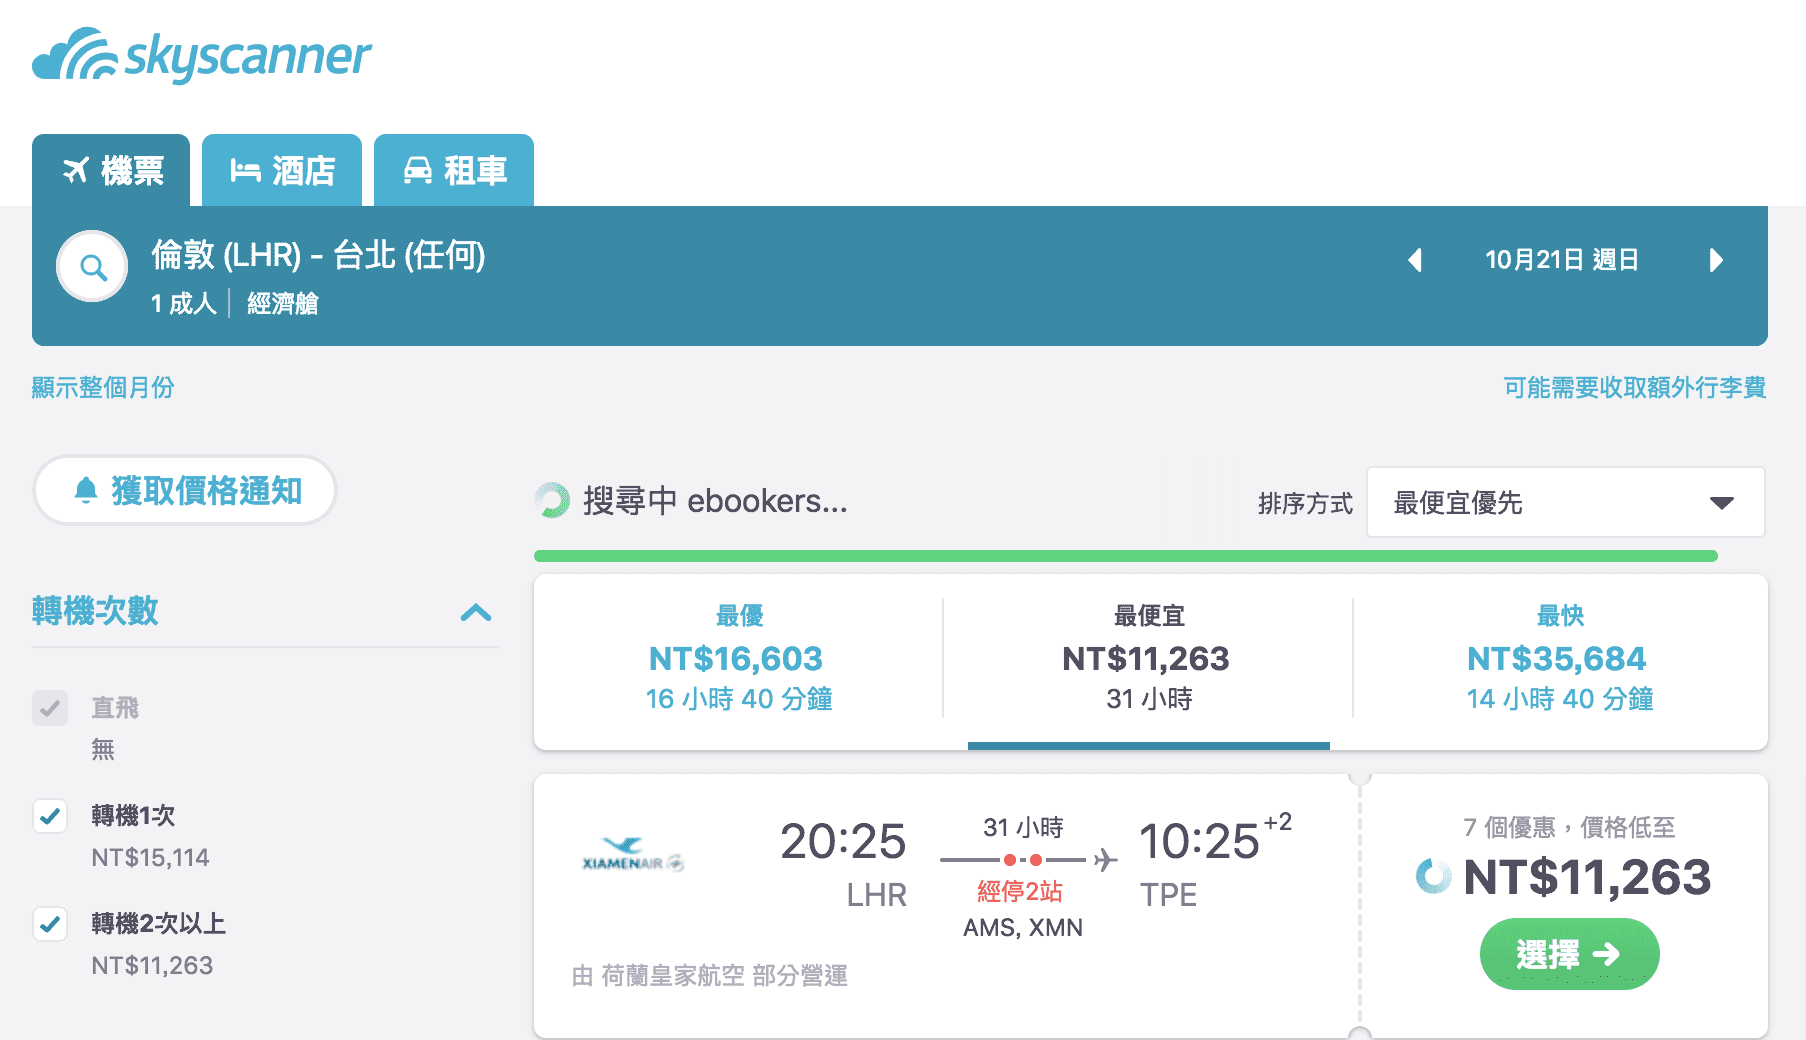Click 經停2站 stops label
Viewport: 1806px width, 1040px height.
(x=1020, y=891)
